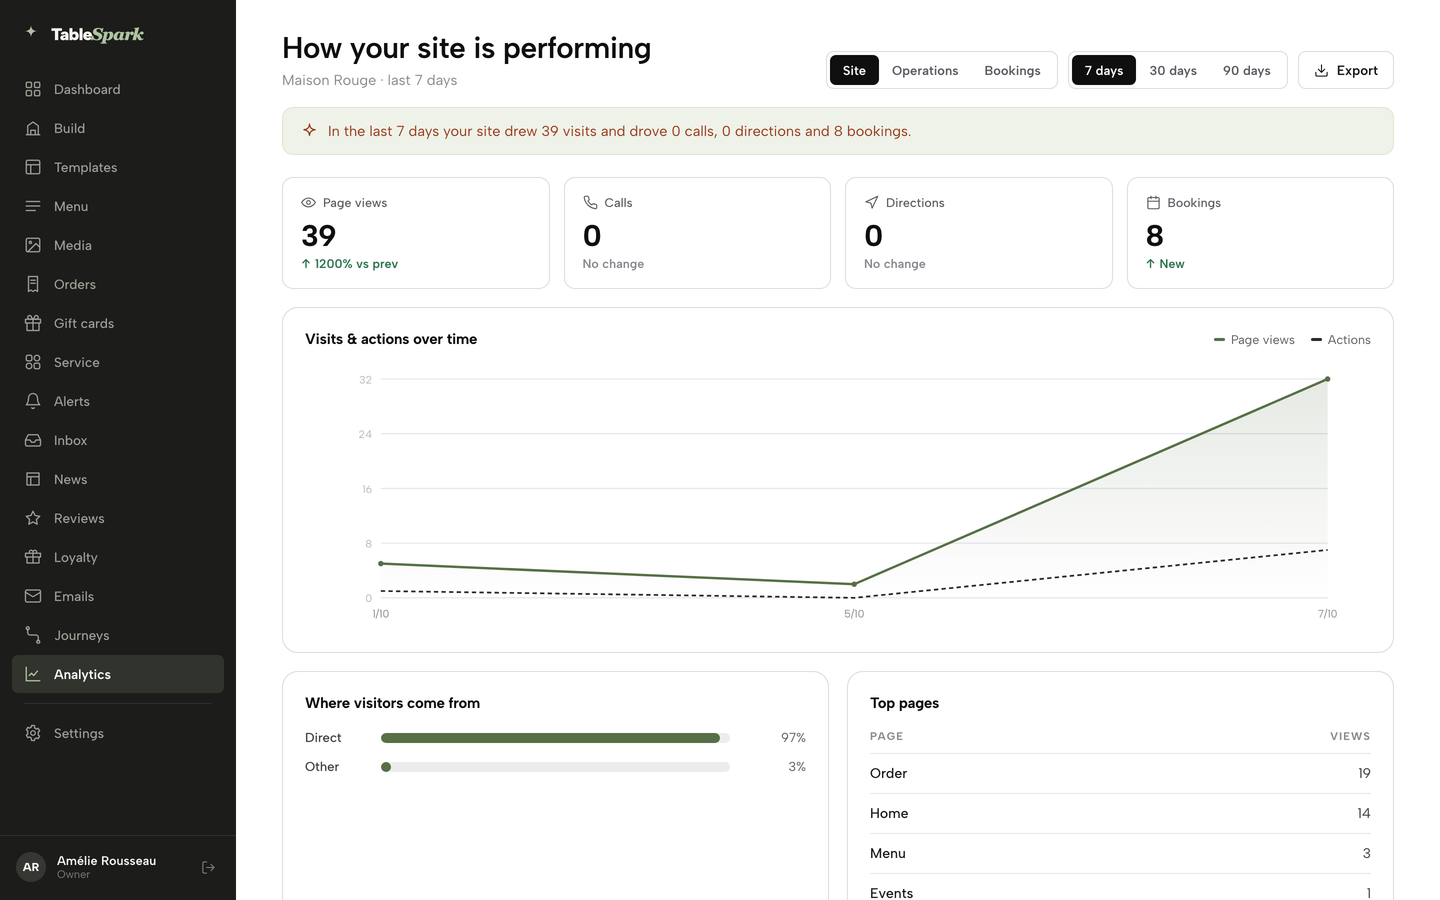Screen dimensions: 1440x900
Task: Select the 30 days range
Action: [x=1173, y=70]
